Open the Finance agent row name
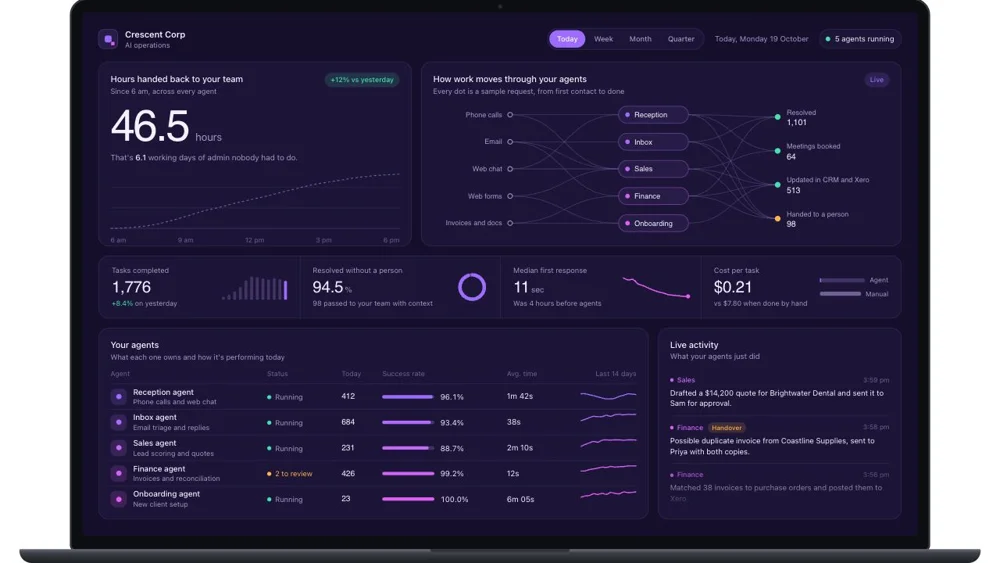Viewport: 1000px width, 563px height. tap(159, 469)
